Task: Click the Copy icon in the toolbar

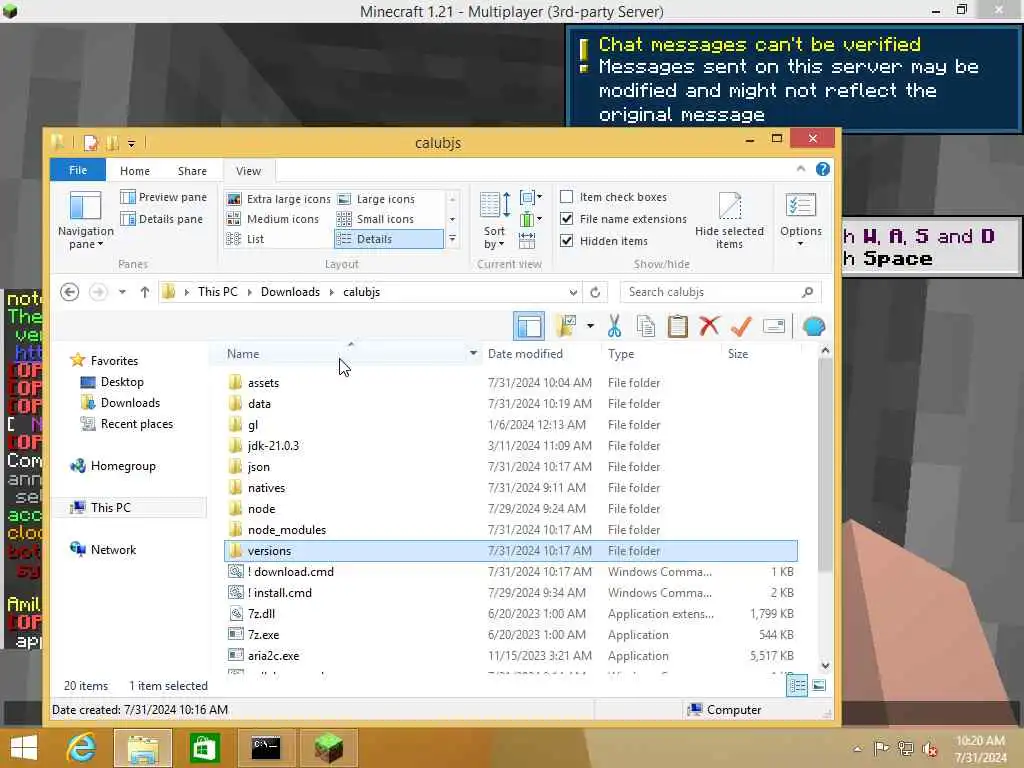Action: [x=646, y=326]
